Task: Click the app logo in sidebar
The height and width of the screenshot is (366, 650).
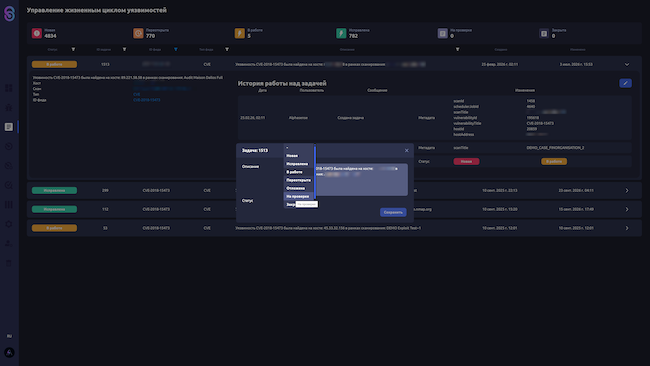Action: tap(9, 13)
